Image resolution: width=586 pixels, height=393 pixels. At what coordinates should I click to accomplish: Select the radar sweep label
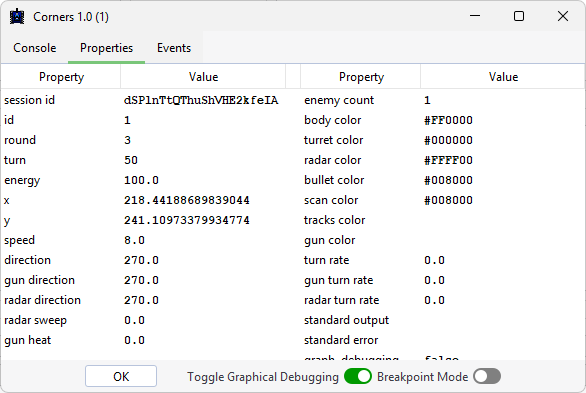click(36, 320)
